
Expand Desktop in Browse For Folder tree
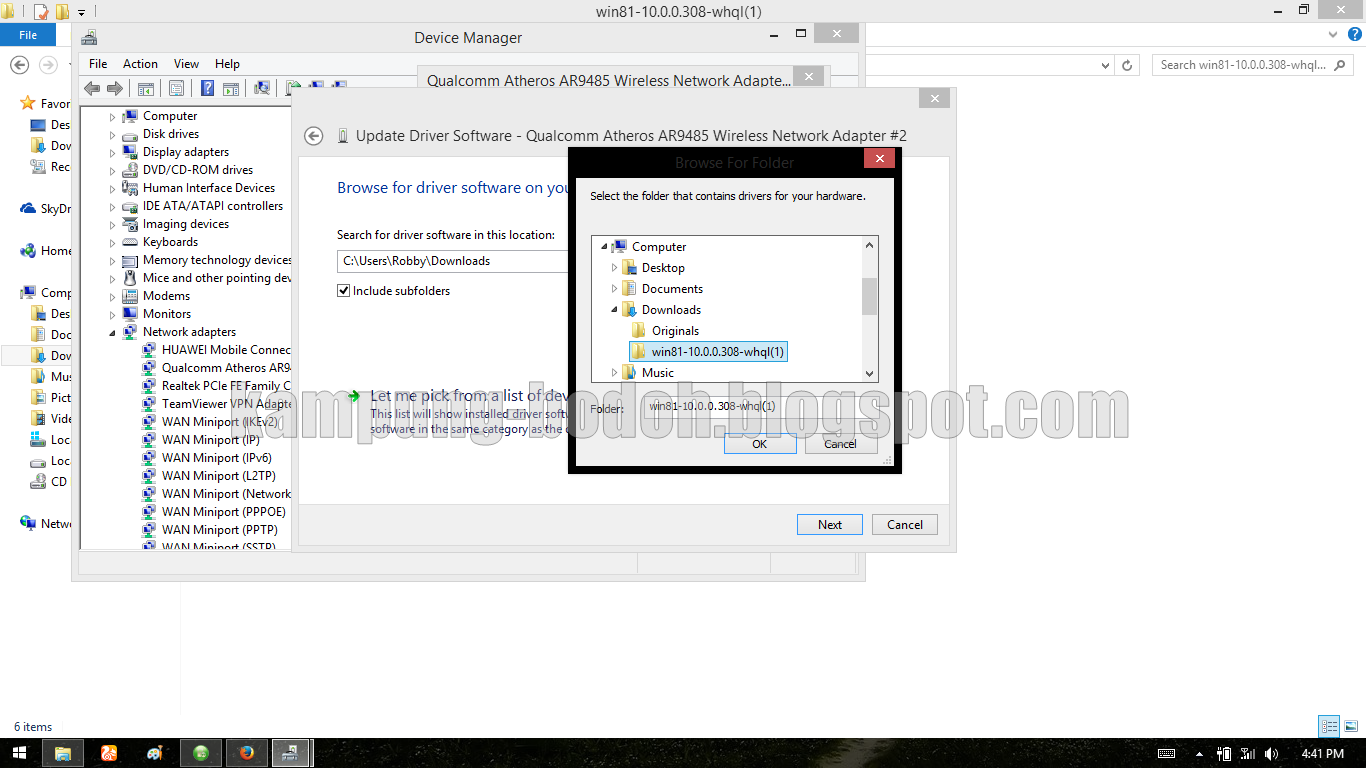(615, 268)
